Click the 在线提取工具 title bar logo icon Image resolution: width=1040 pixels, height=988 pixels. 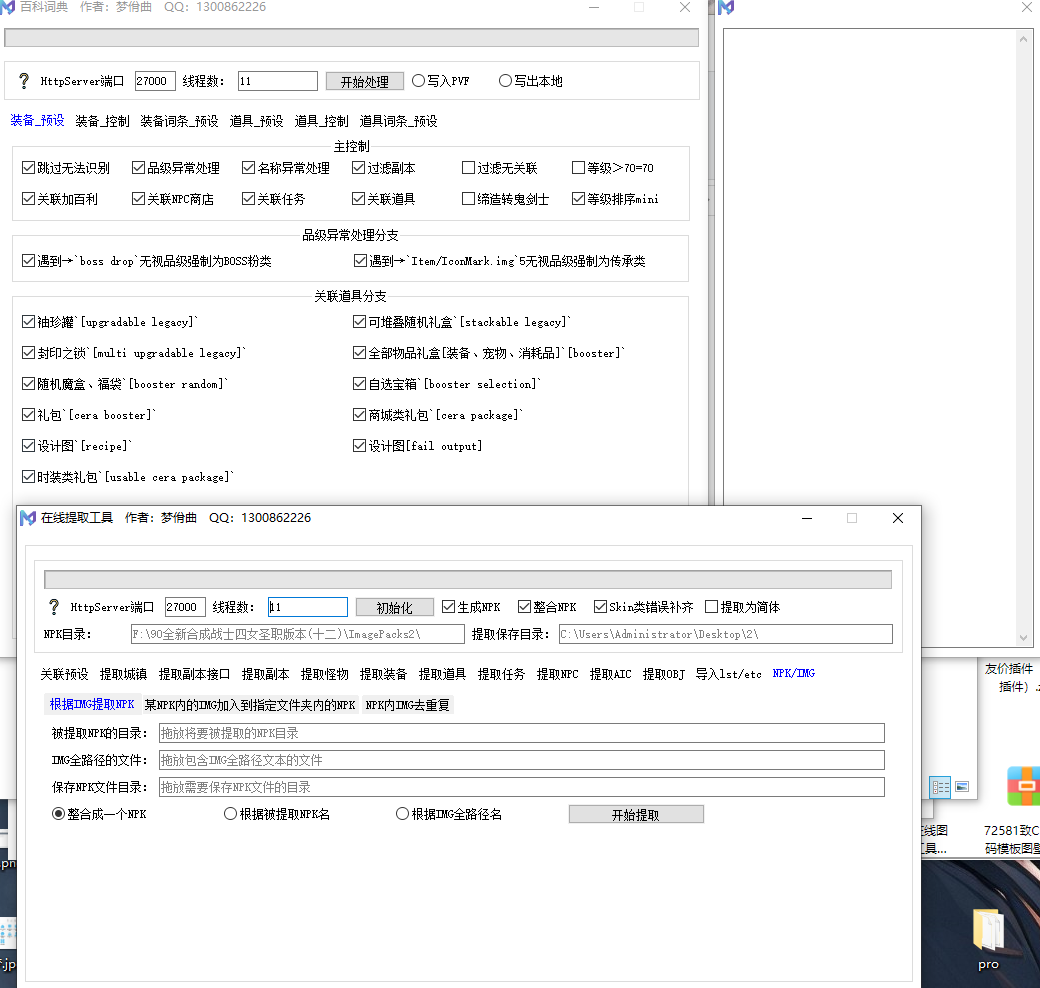click(28, 518)
